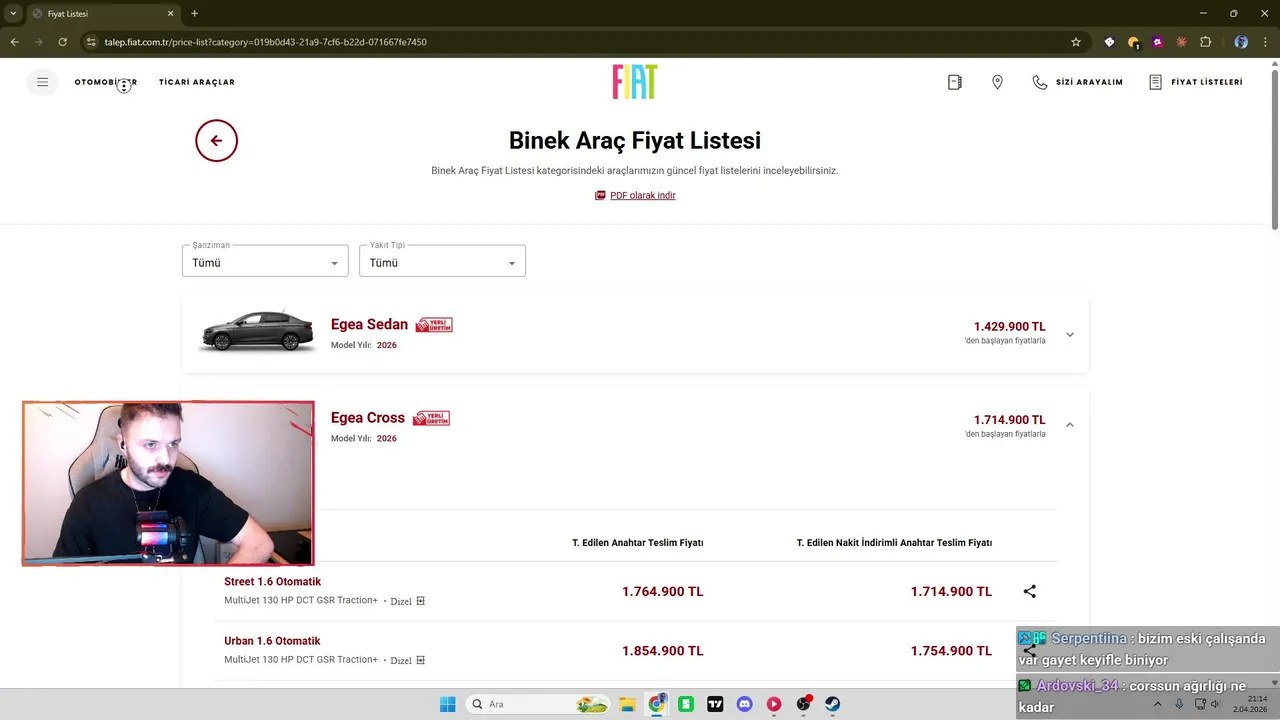Screen dimensions: 1280x720
Task: Open OBS Studio from the taskbar
Action: point(803,704)
